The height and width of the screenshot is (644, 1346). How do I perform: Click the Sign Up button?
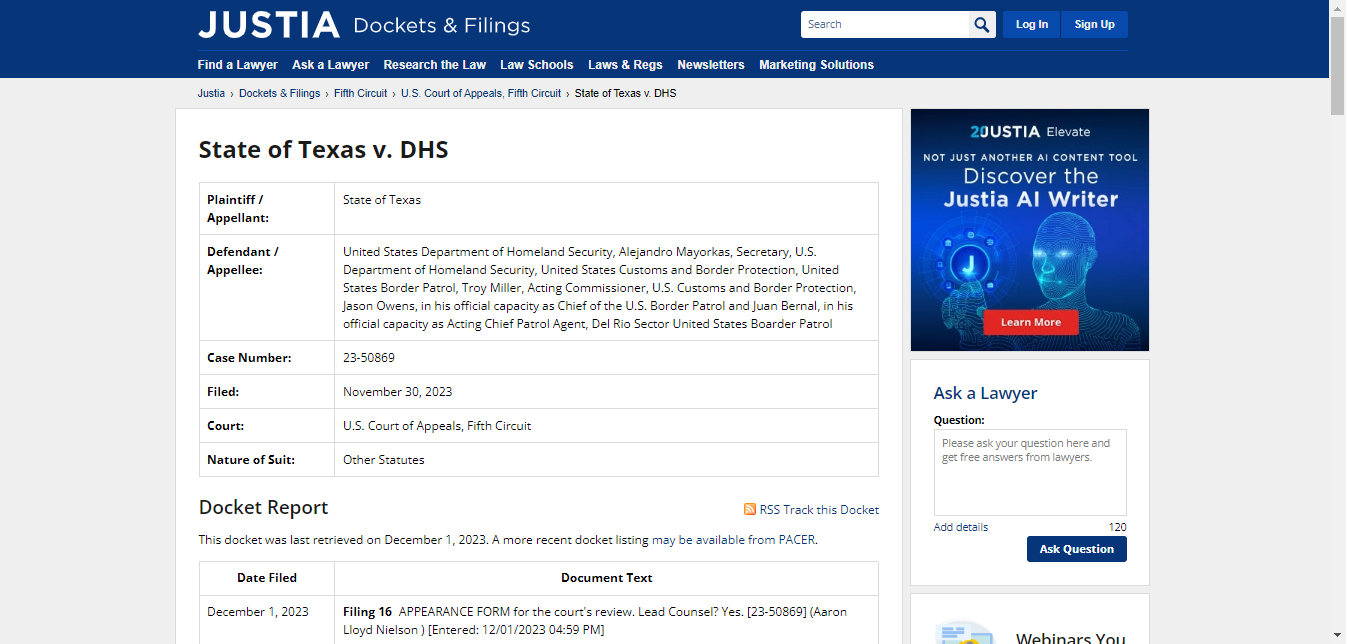click(x=1095, y=25)
